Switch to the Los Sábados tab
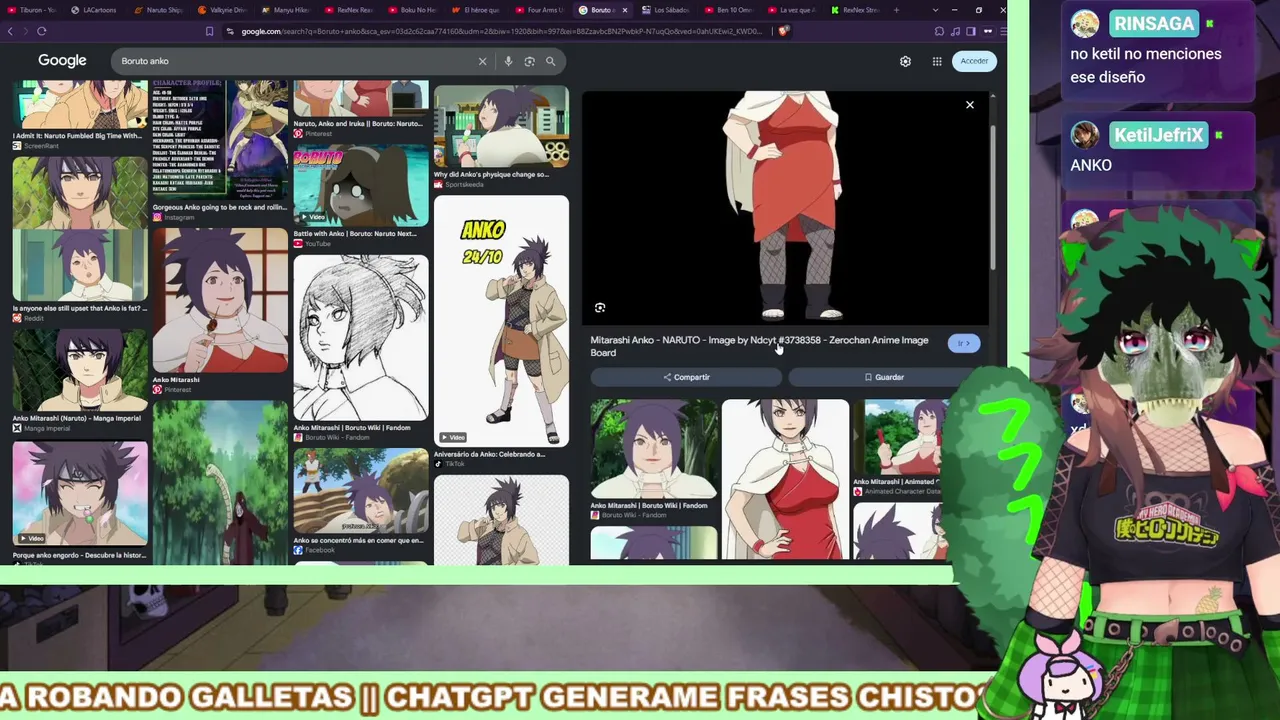The height and width of the screenshot is (720, 1280). click(667, 10)
